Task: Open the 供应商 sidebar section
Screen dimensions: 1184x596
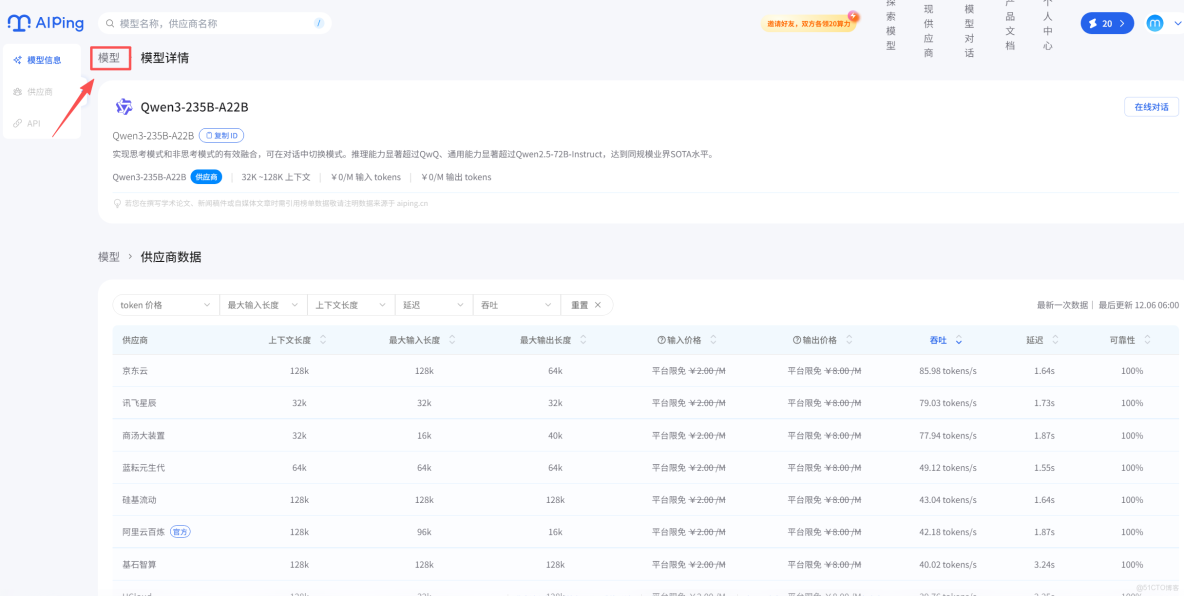Action: point(38,91)
